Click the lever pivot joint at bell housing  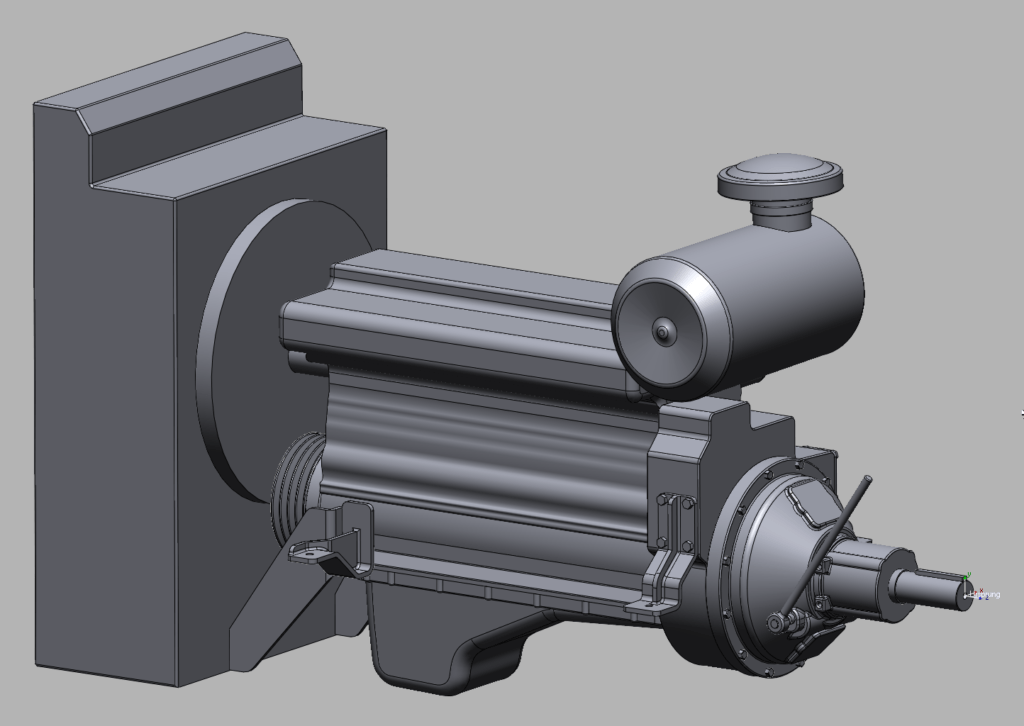coord(777,623)
